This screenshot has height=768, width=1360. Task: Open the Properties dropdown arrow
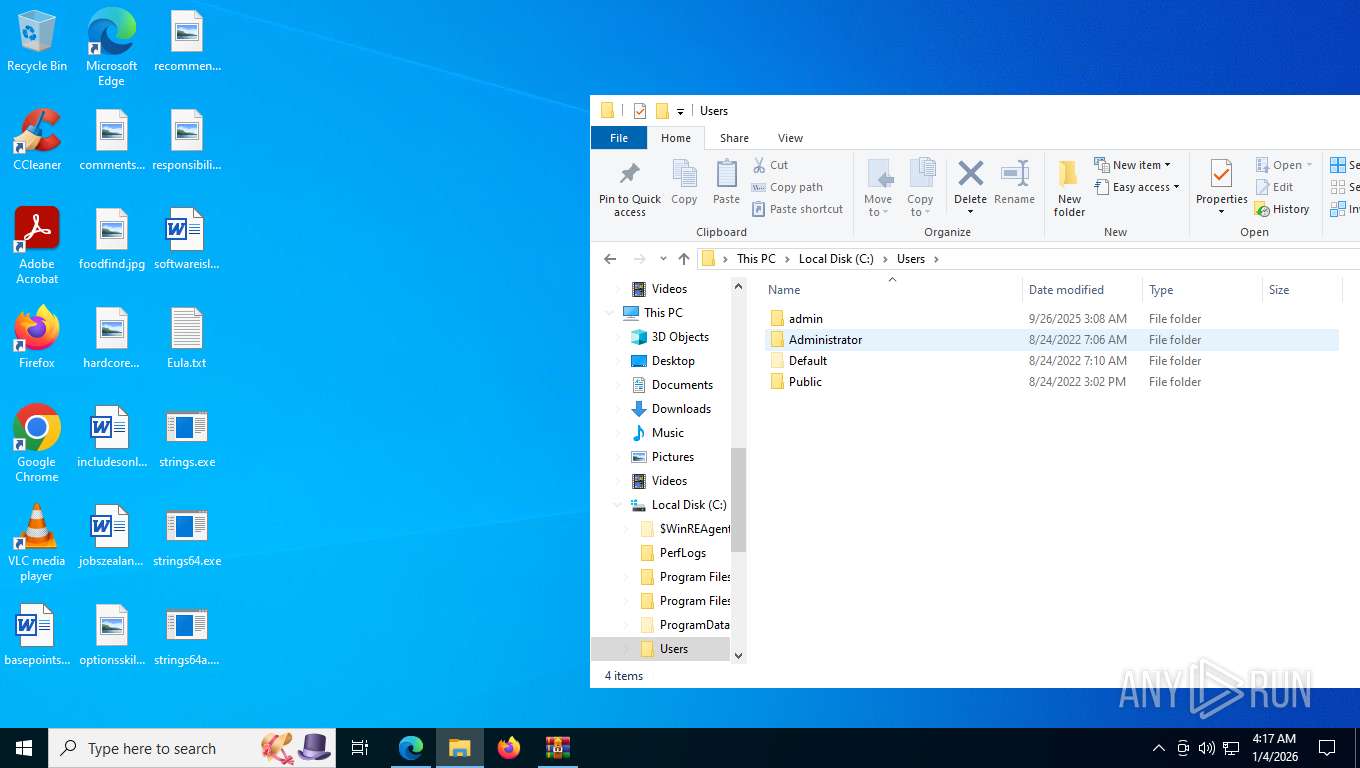point(1221,212)
